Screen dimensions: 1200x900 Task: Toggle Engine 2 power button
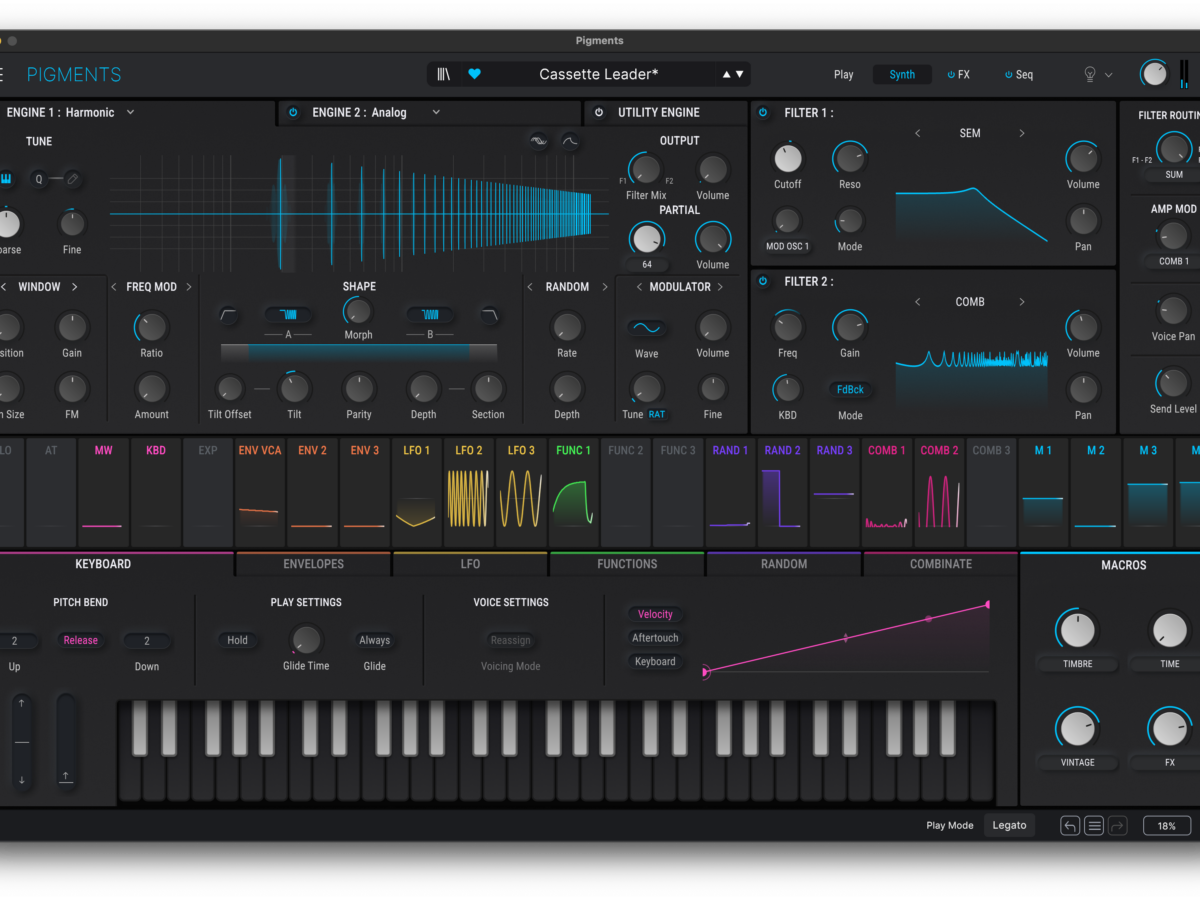293,113
